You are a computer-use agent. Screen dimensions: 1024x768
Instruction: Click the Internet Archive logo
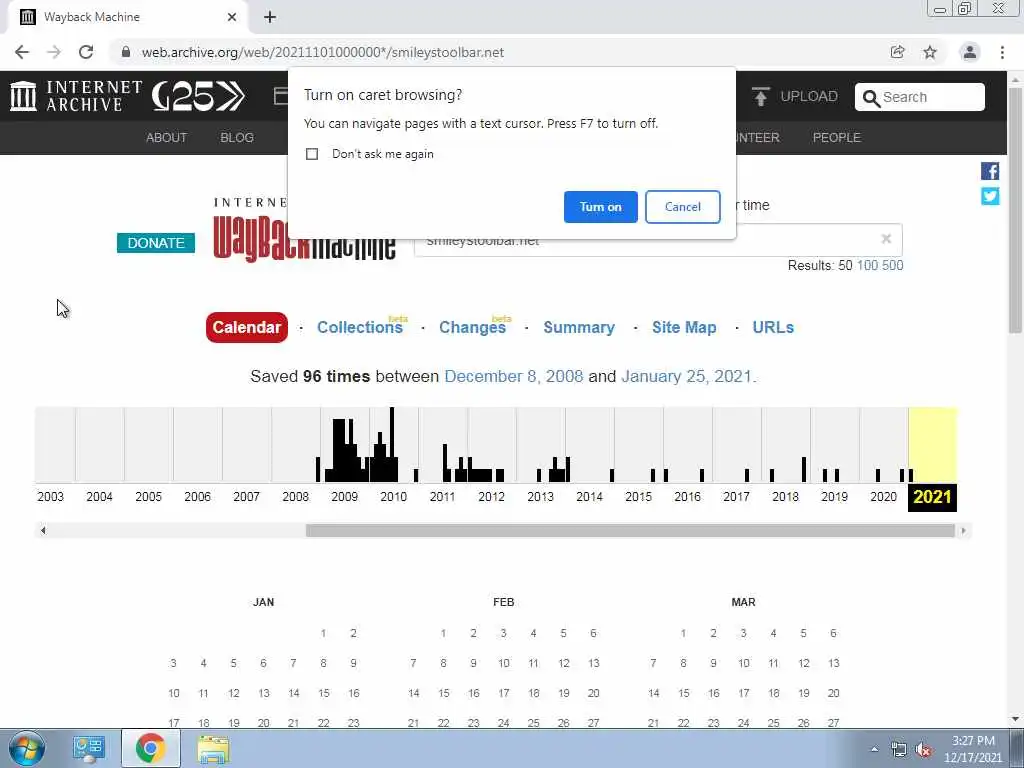(76, 96)
